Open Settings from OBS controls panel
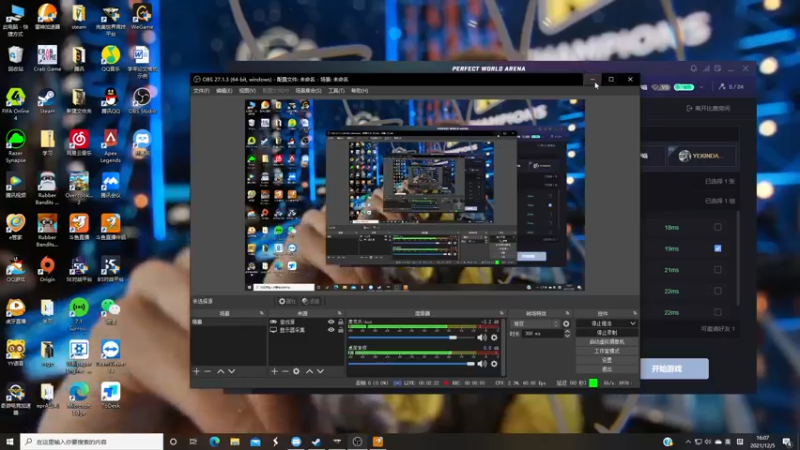Screen dimensions: 800x450 click(x=607, y=360)
